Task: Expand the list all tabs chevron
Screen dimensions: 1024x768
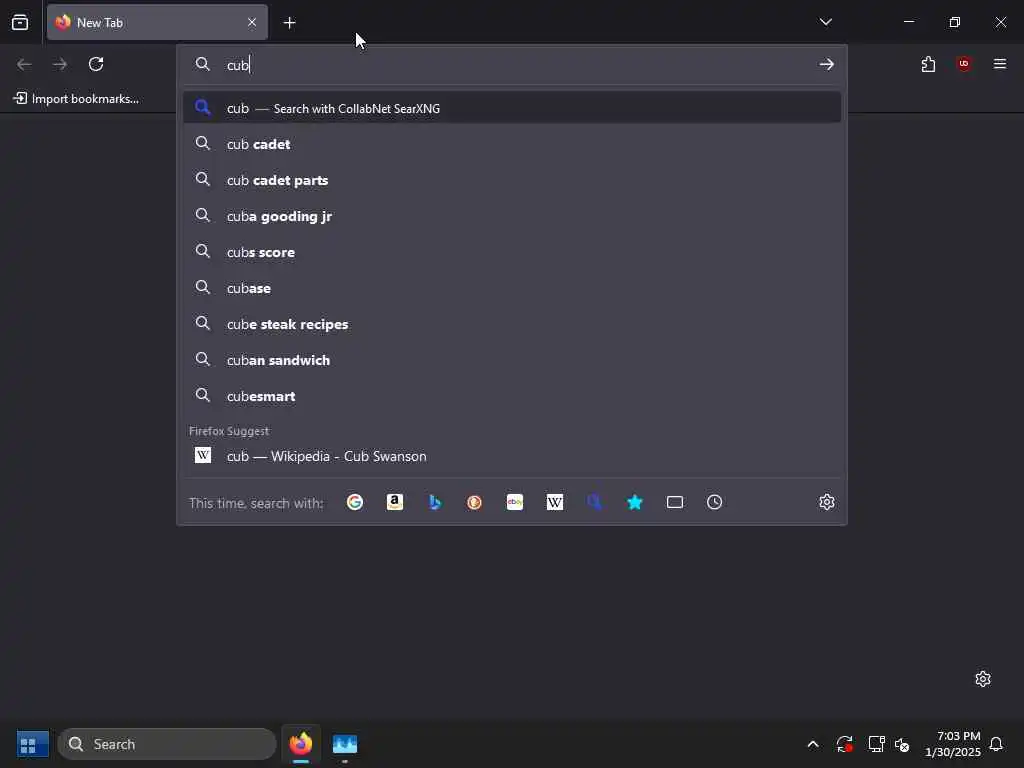Action: [825, 22]
